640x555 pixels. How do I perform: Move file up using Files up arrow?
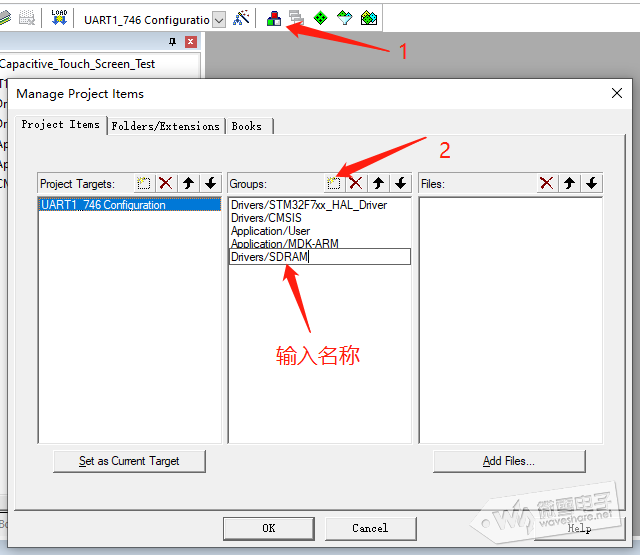pos(570,183)
